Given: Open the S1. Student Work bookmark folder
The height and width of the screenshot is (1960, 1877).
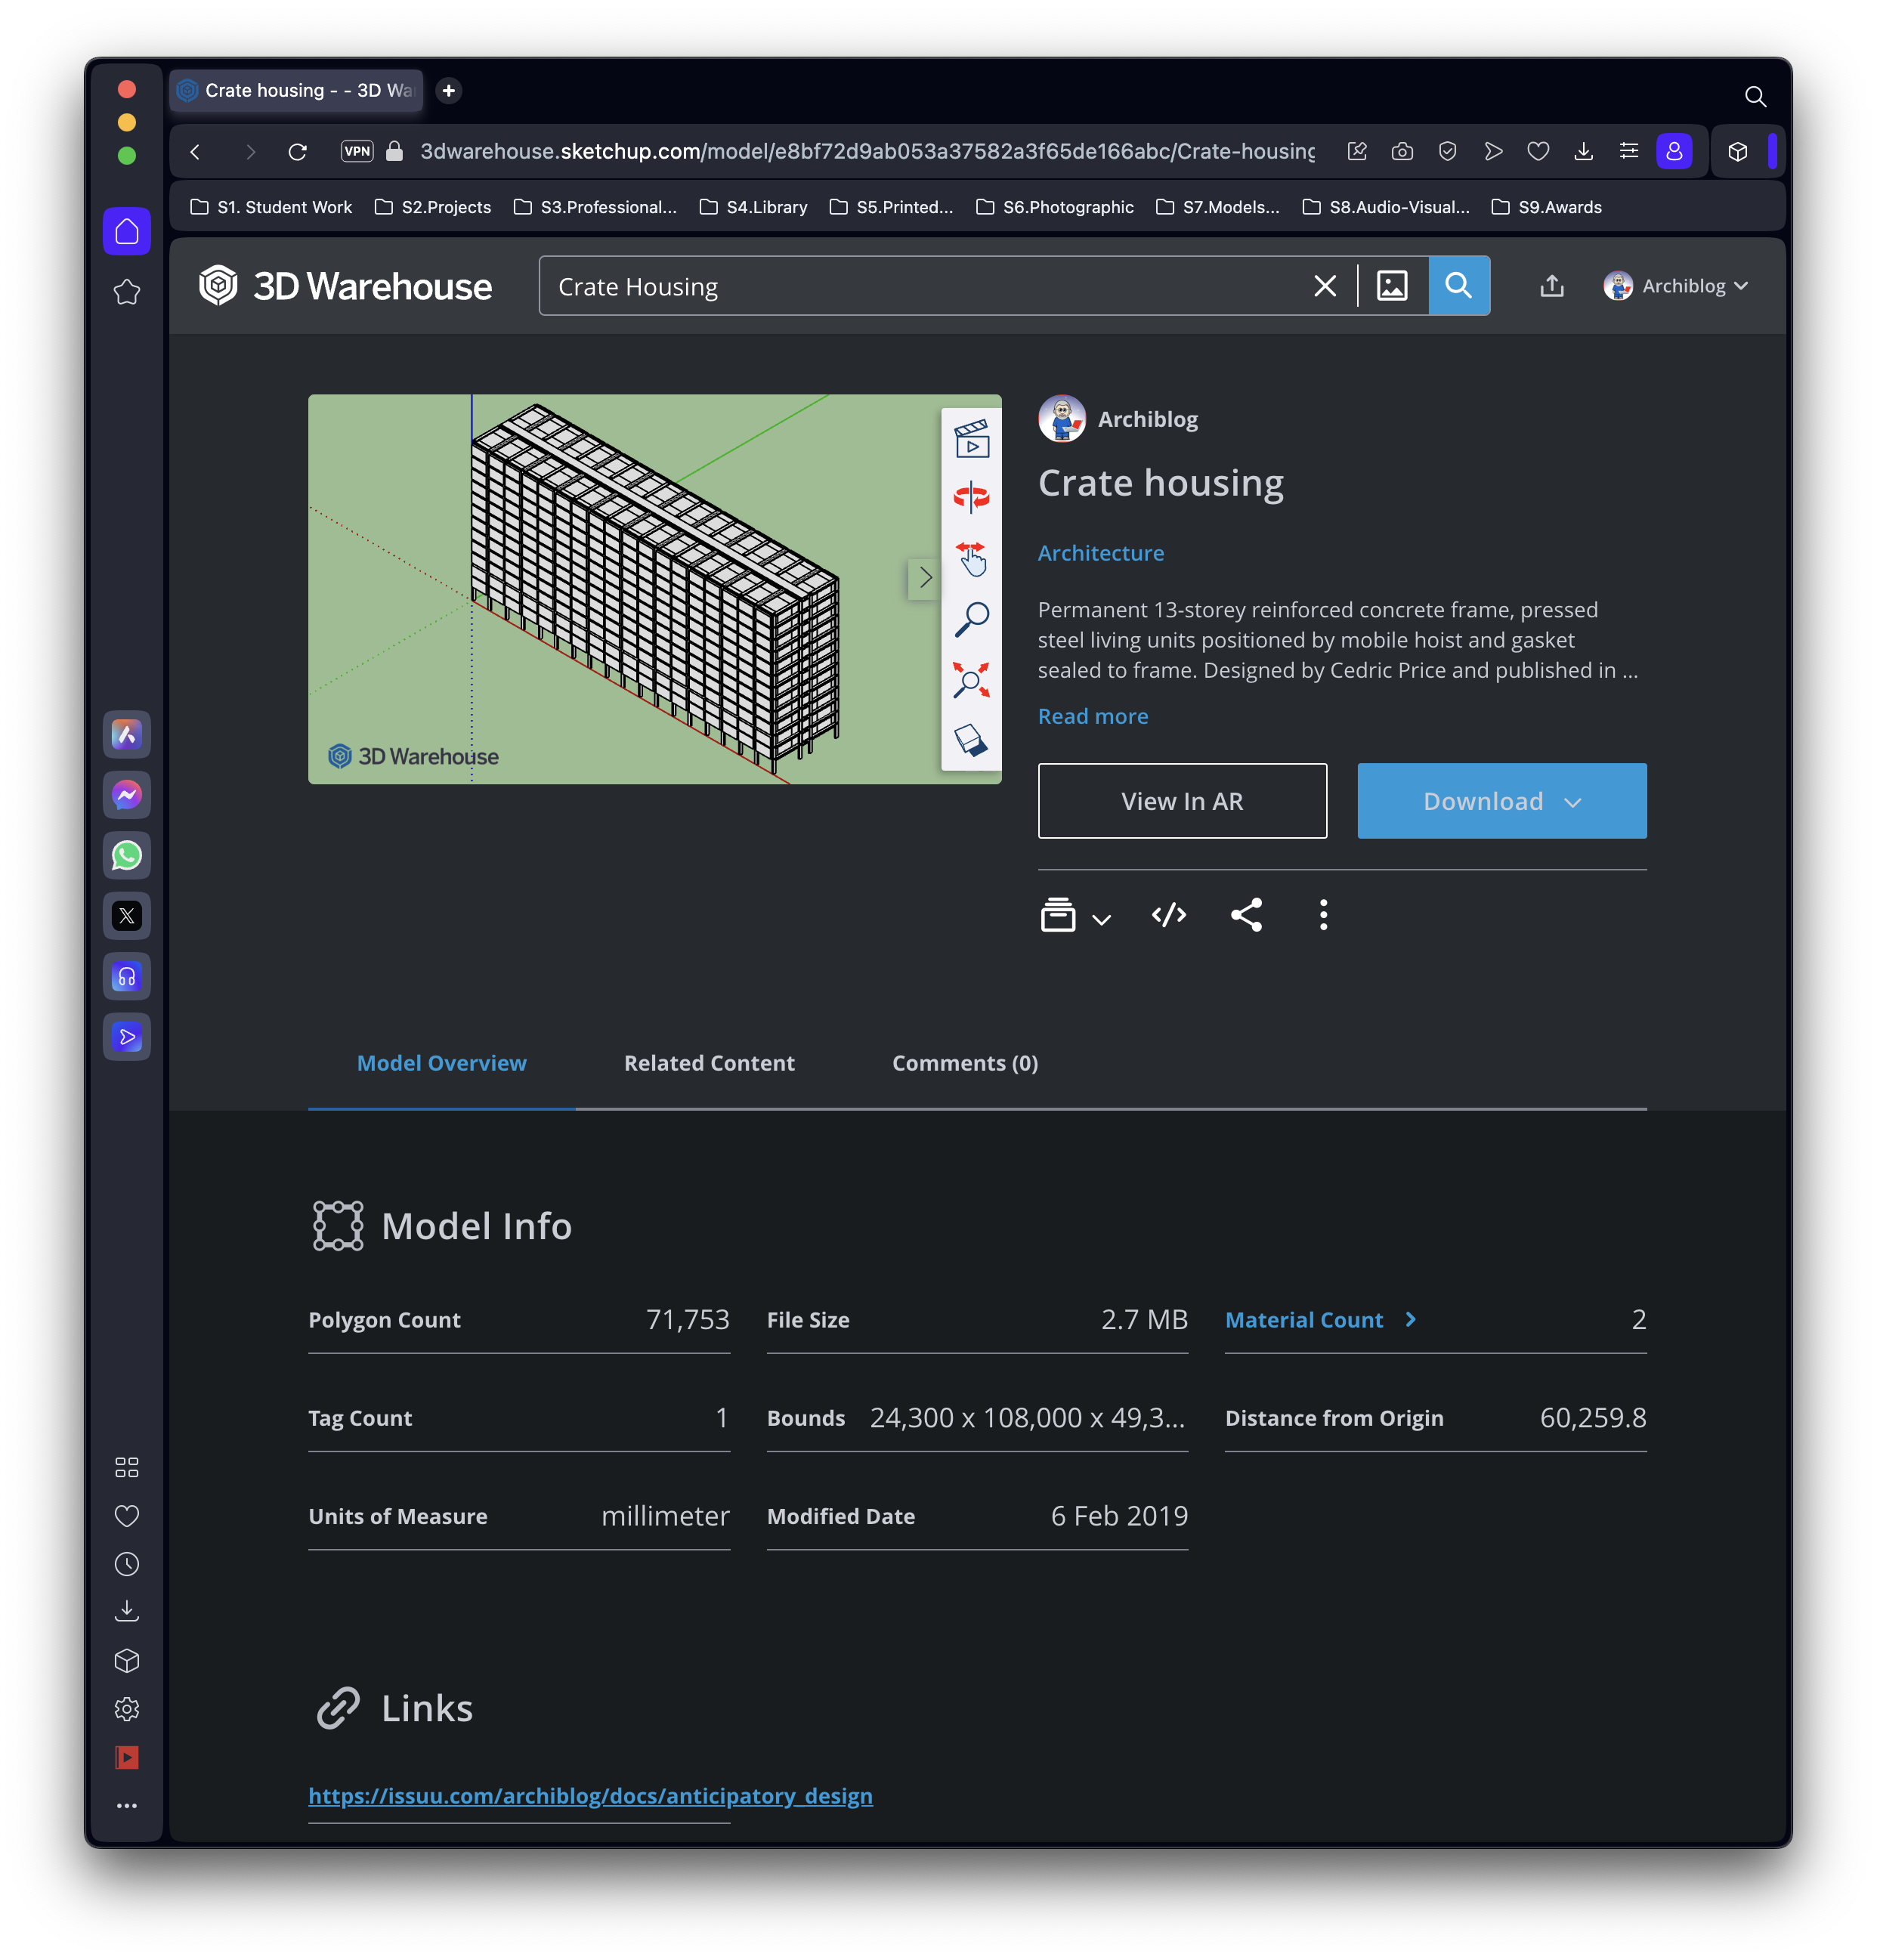Looking at the screenshot, I should coord(270,207).
